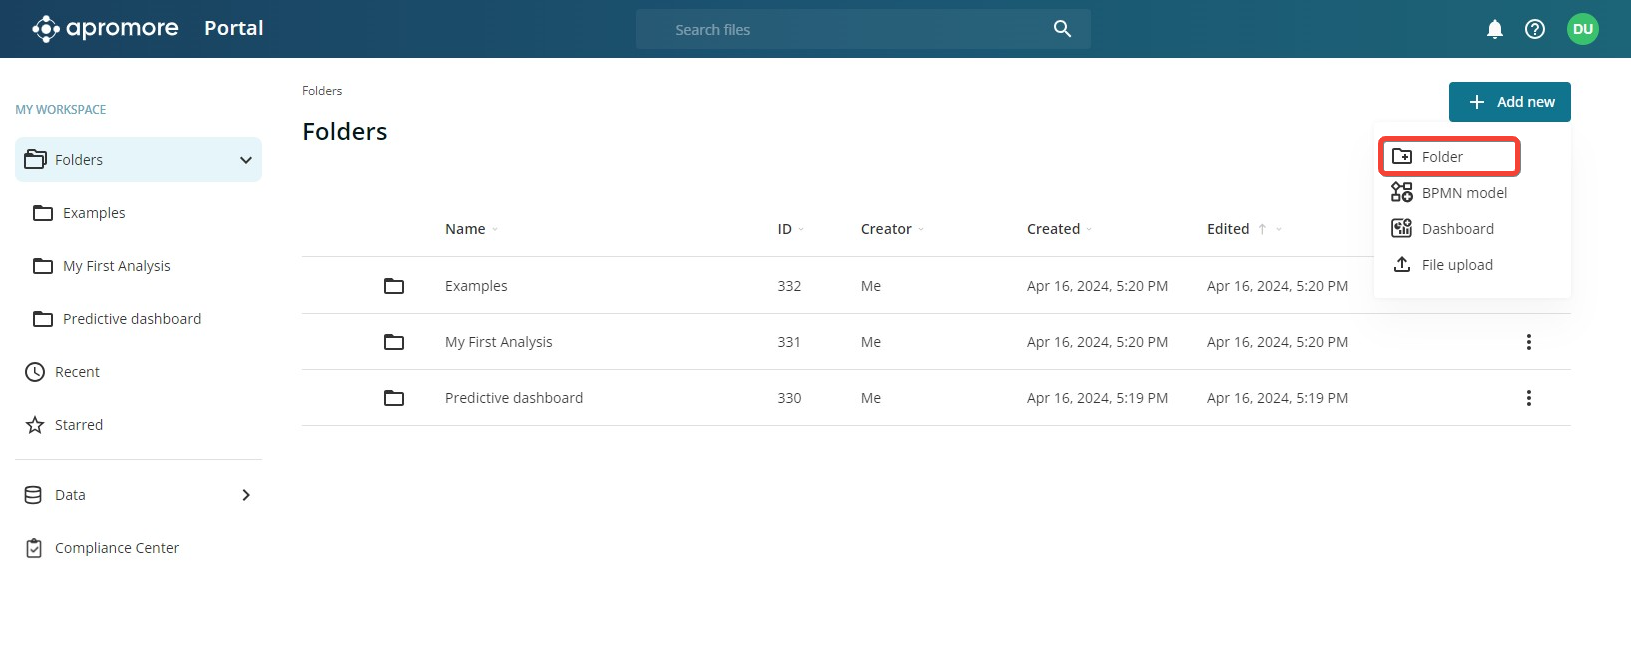Click the folder icon in Examples row

394,286
